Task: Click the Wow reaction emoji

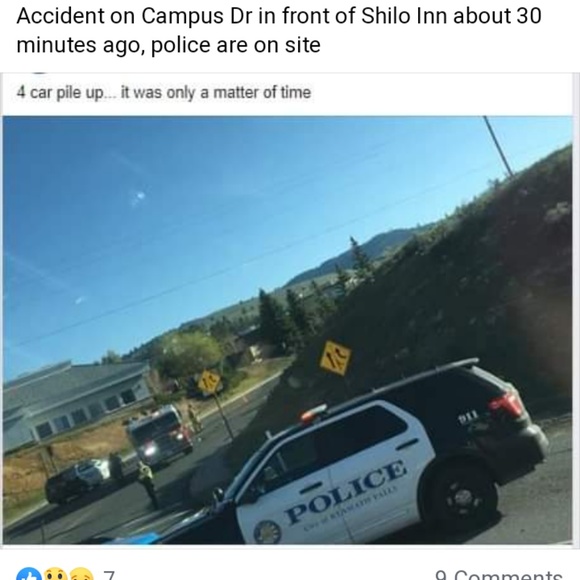Action: (55, 574)
